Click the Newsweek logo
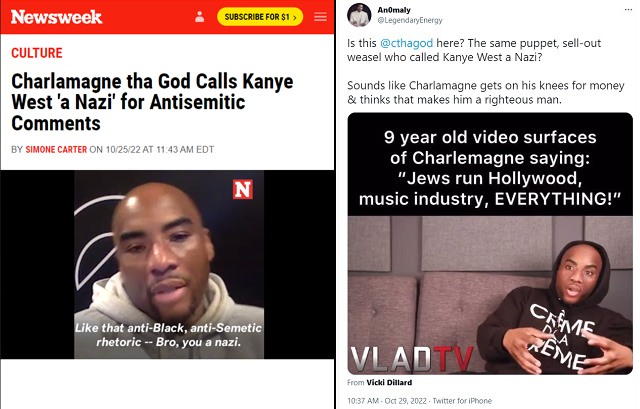The width and height of the screenshot is (640, 409). pyautogui.click(x=56, y=17)
